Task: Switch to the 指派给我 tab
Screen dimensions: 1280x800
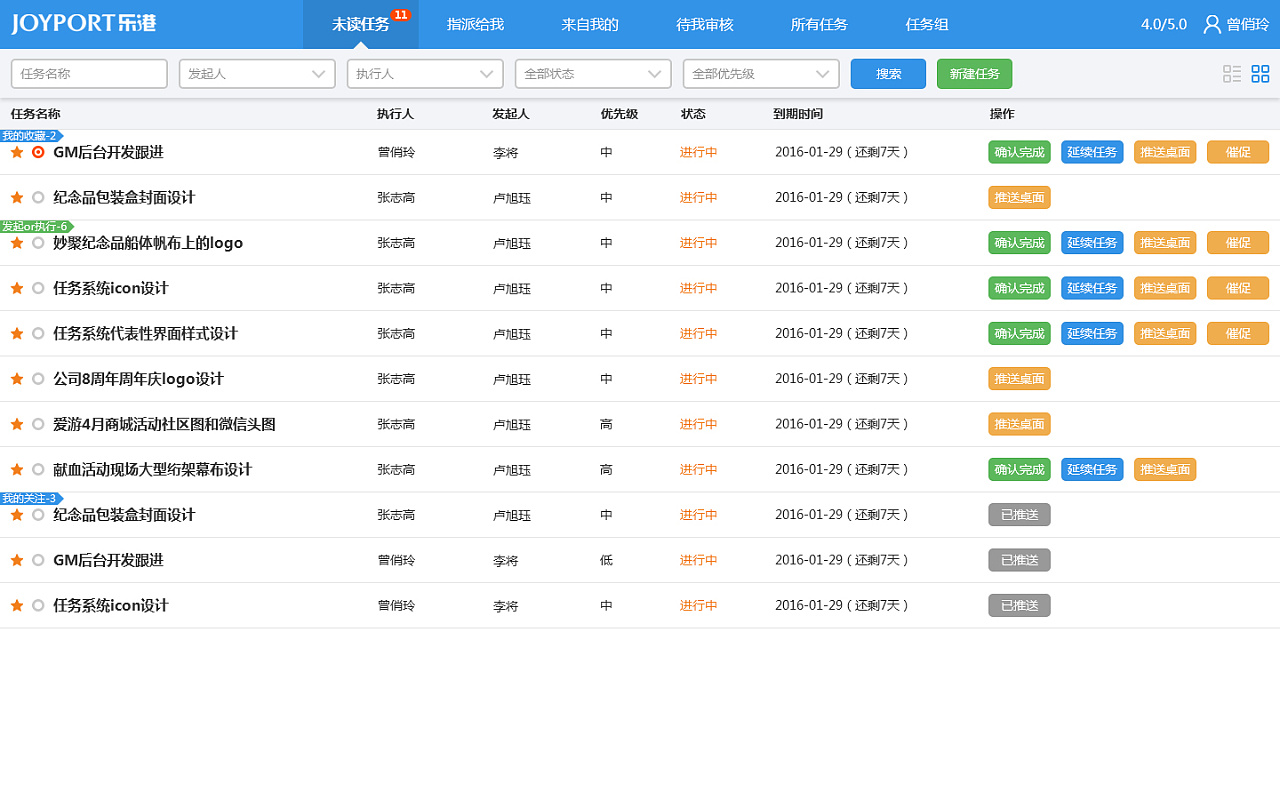Action: [x=475, y=24]
